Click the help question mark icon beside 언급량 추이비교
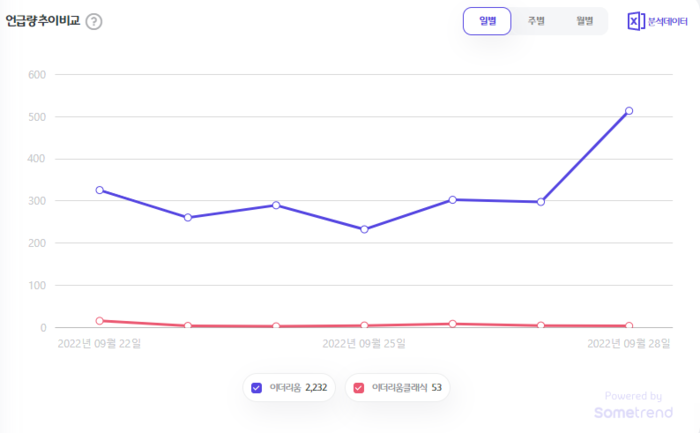The image size is (700, 433). [94, 22]
